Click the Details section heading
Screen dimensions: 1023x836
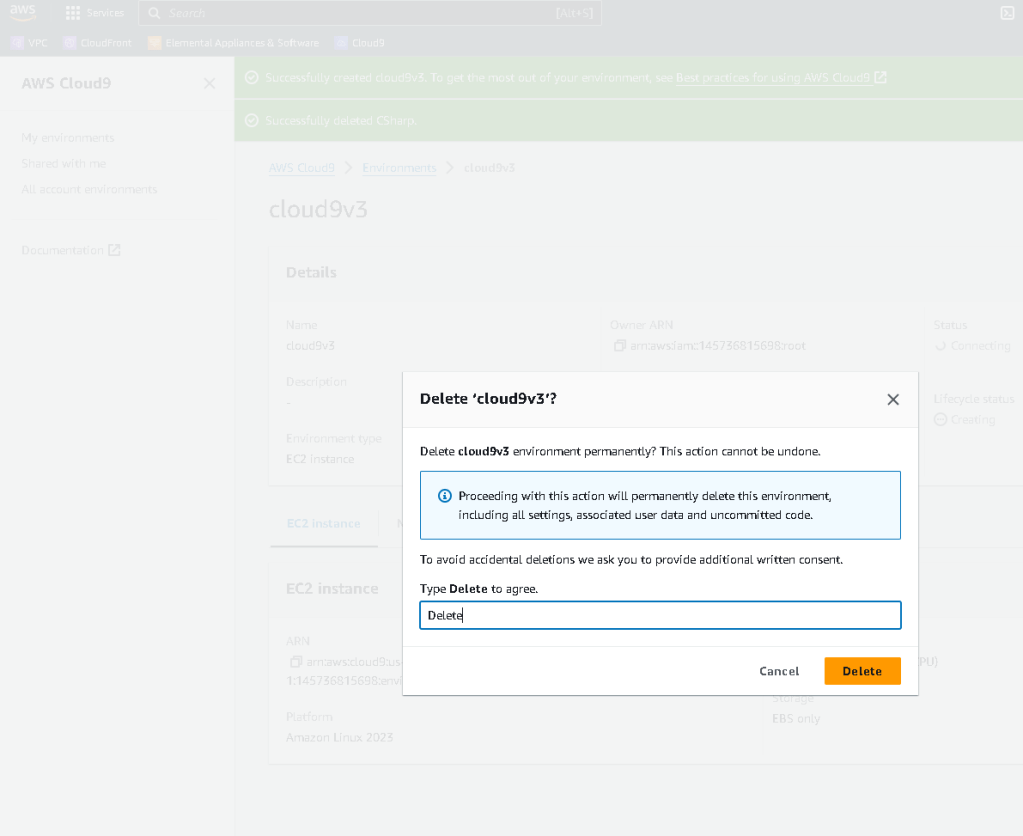click(311, 273)
